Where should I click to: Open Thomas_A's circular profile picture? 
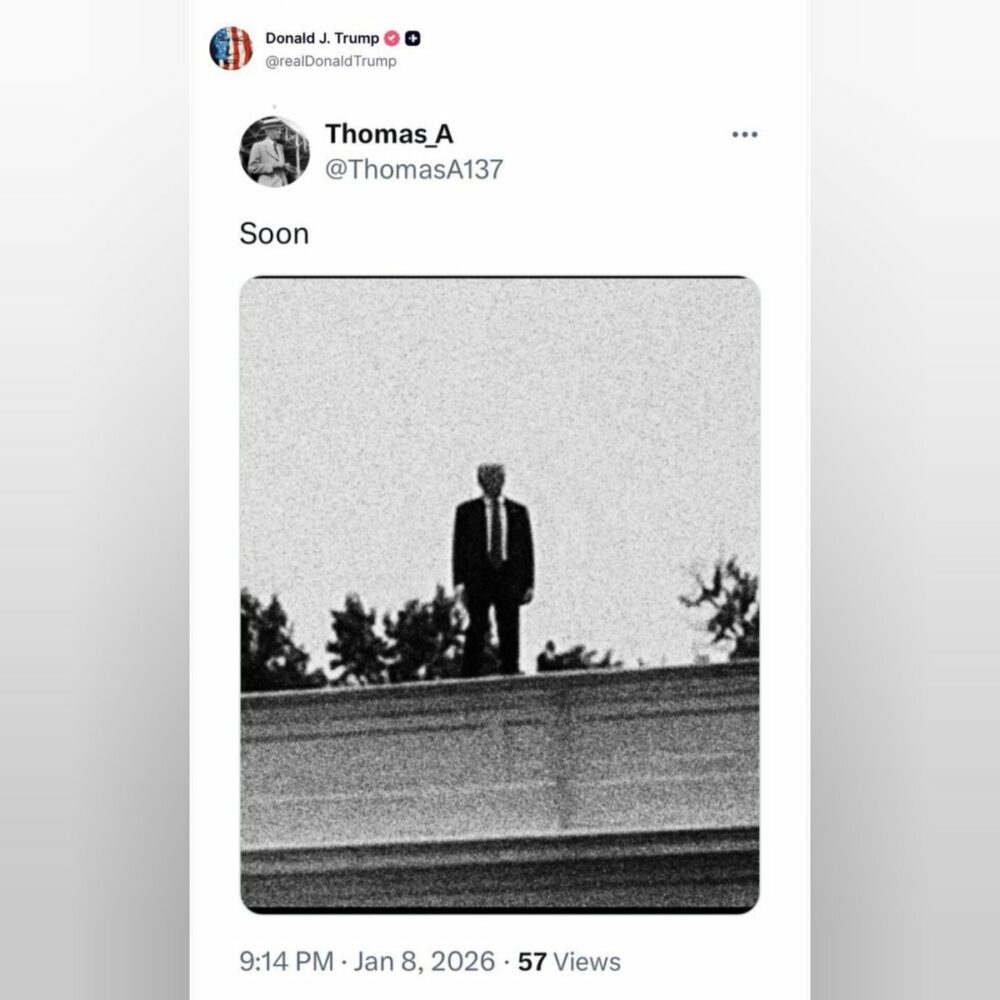[274, 151]
